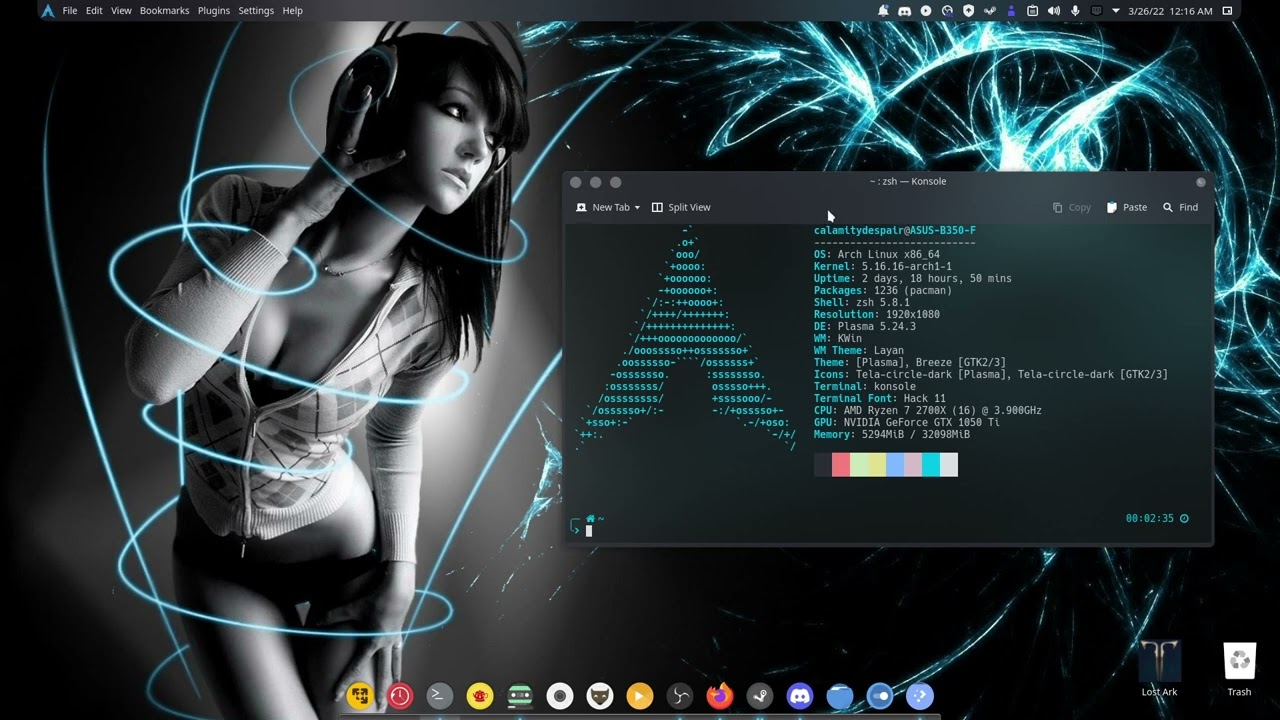Open the Lost Ark desktop shortcut
The width and height of the screenshot is (1280, 720).
[1160, 668]
